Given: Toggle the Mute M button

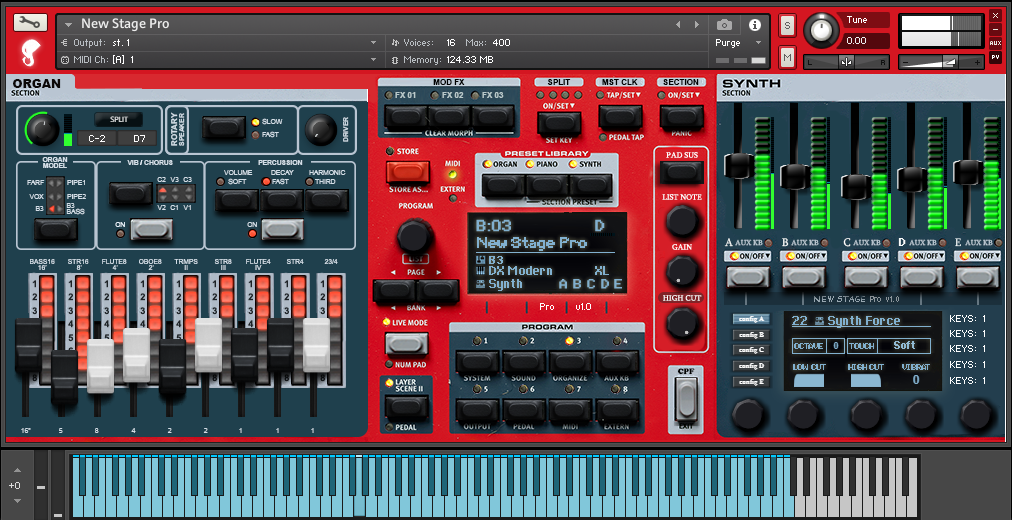Looking at the screenshot, I should (x=787, y=57).
